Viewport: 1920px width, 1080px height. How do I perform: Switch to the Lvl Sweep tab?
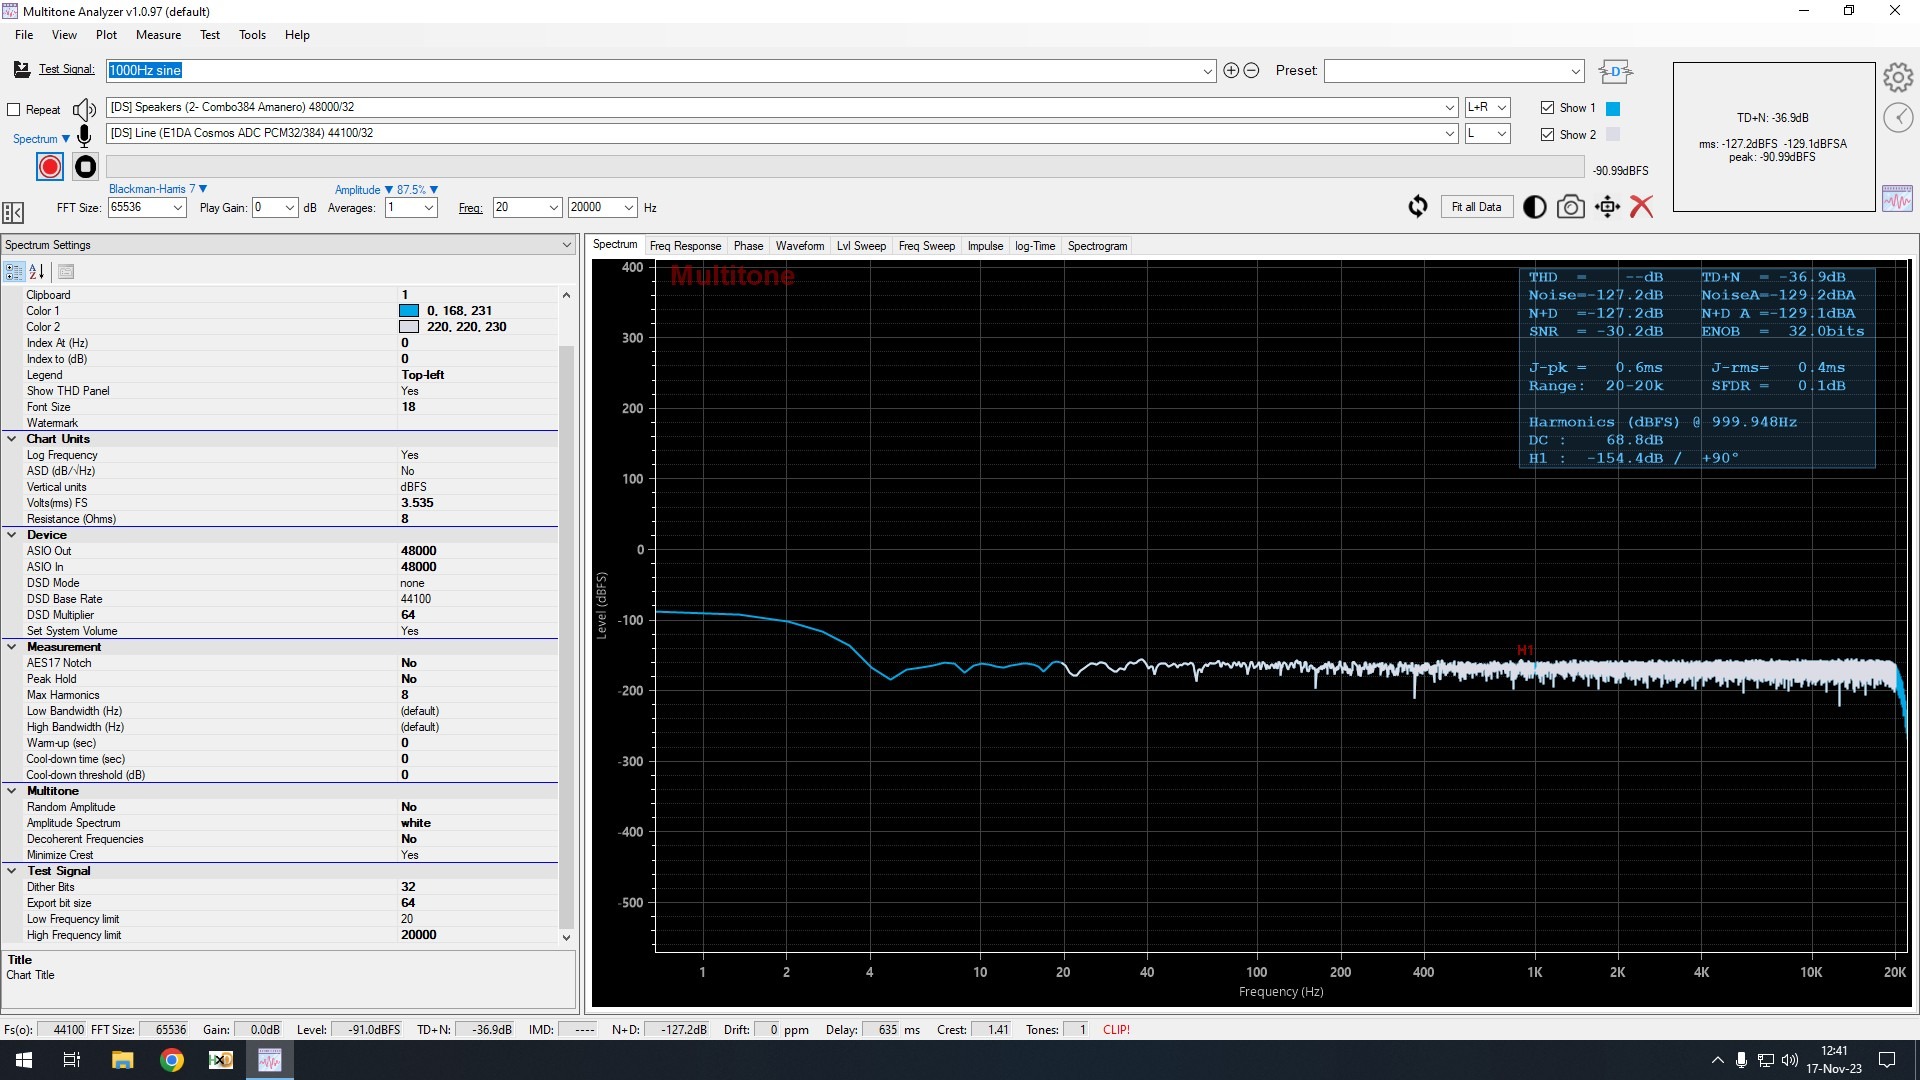click(861, 246)
